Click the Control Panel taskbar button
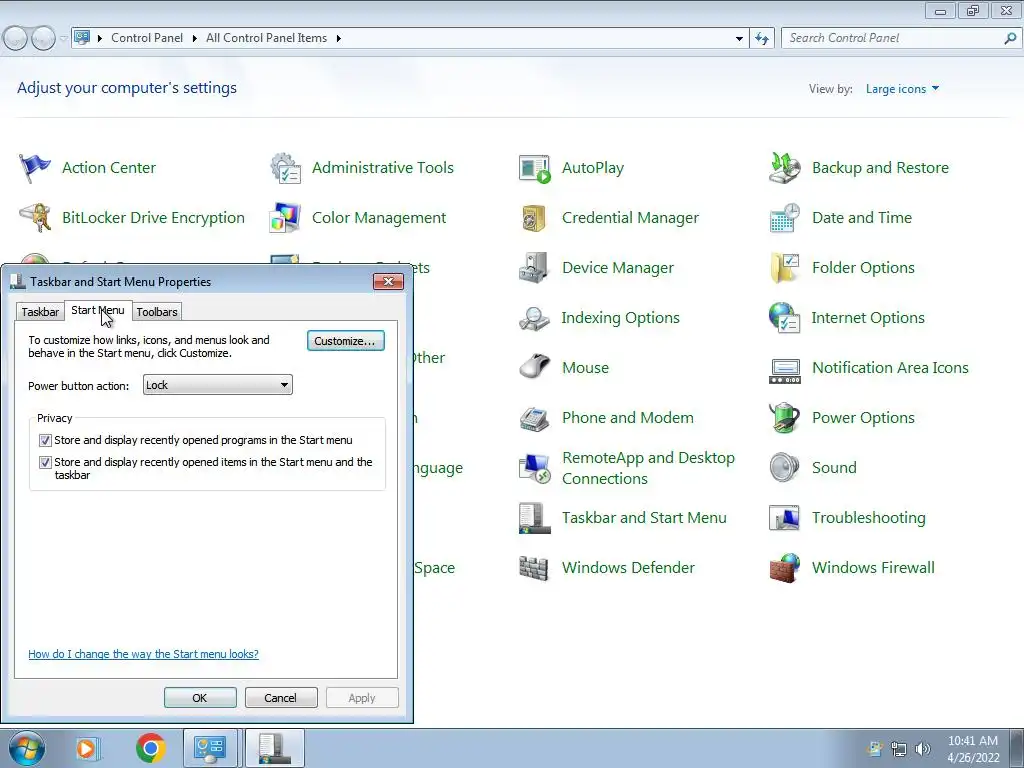 pyautogui.click(x=209, y=748)
